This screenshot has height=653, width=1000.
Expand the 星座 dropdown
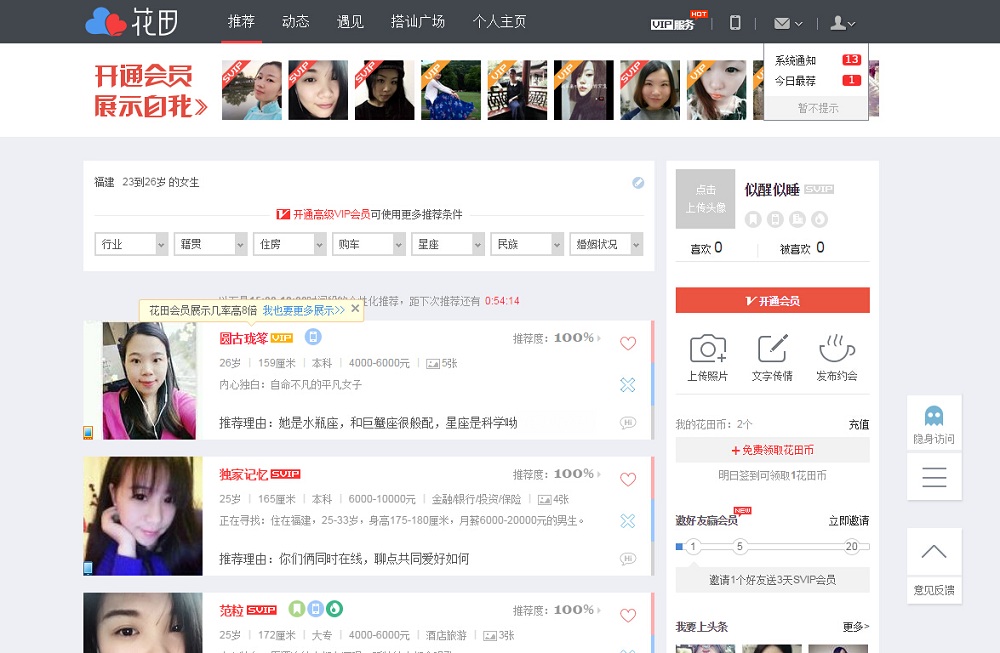tap(447, 244)
